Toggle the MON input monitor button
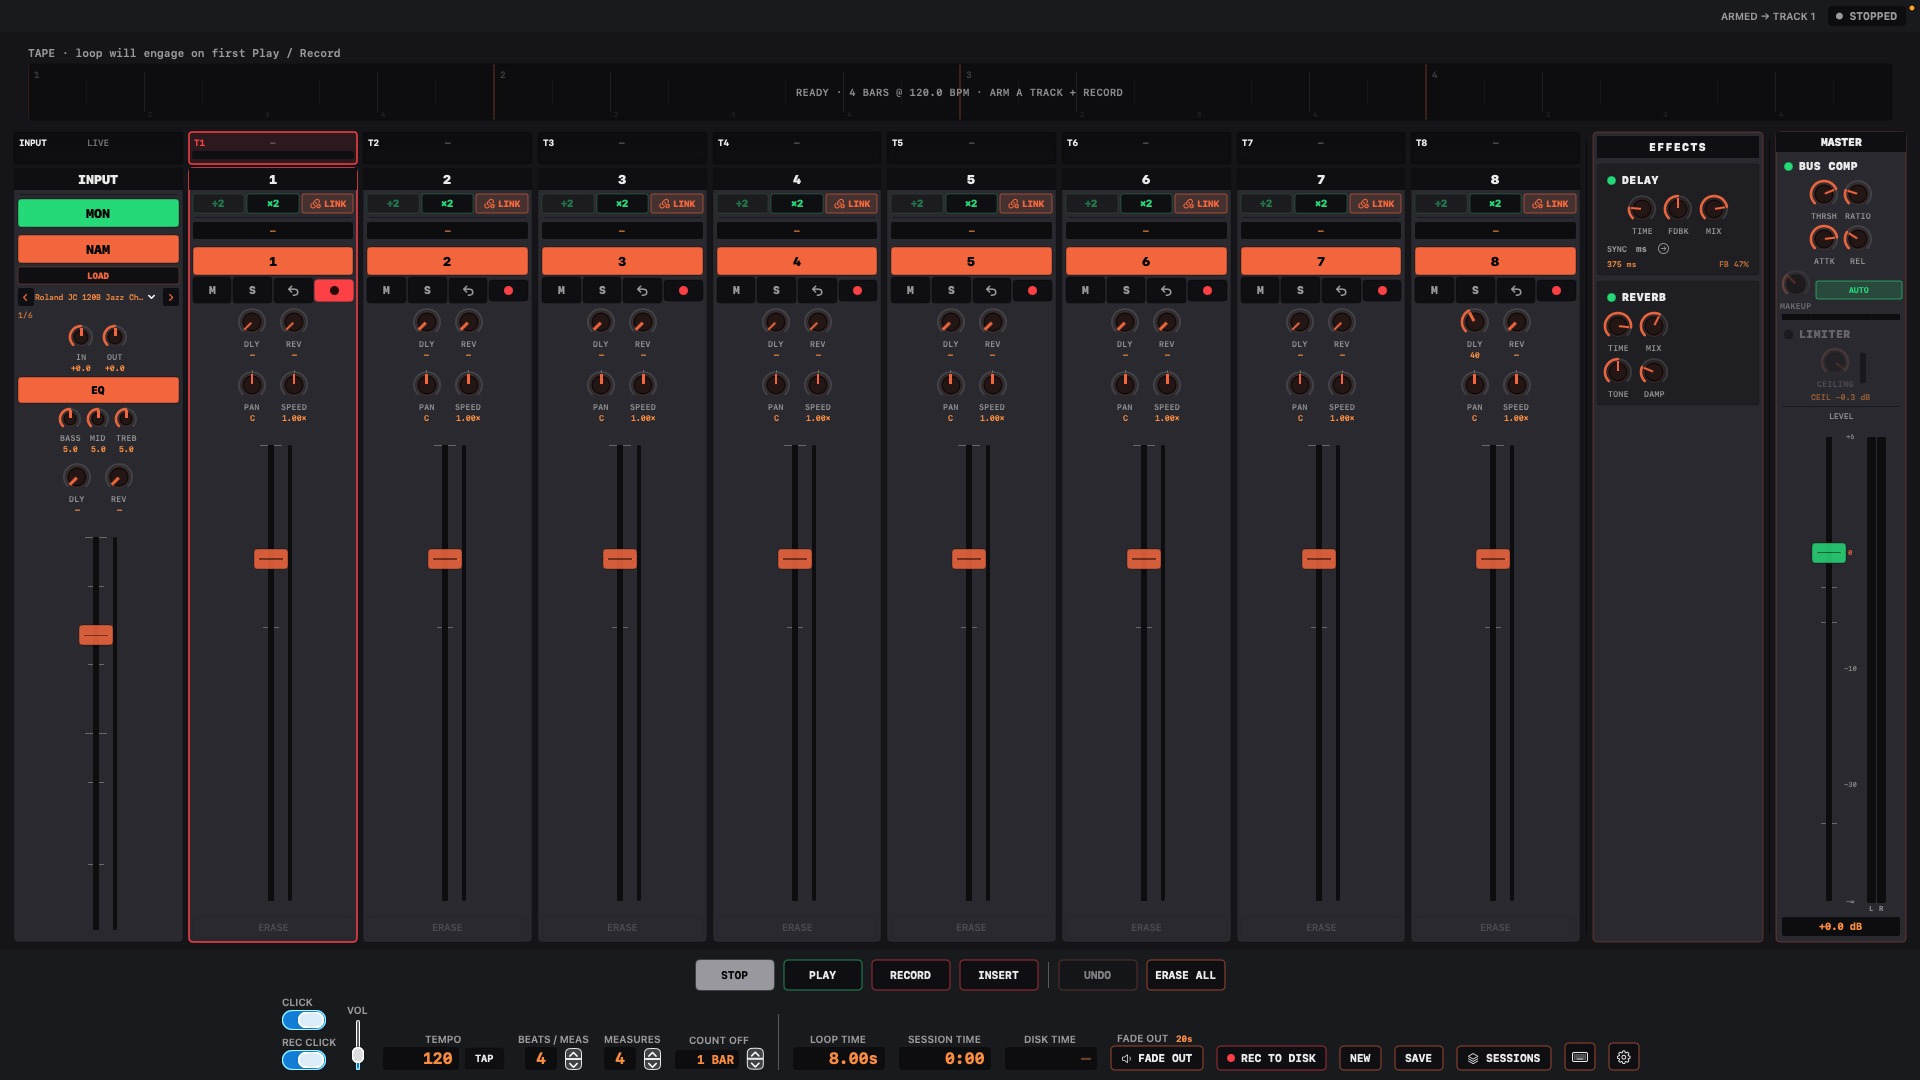Image resolution: width=1920 pixels, height=1080 pixels. point(98,213)
